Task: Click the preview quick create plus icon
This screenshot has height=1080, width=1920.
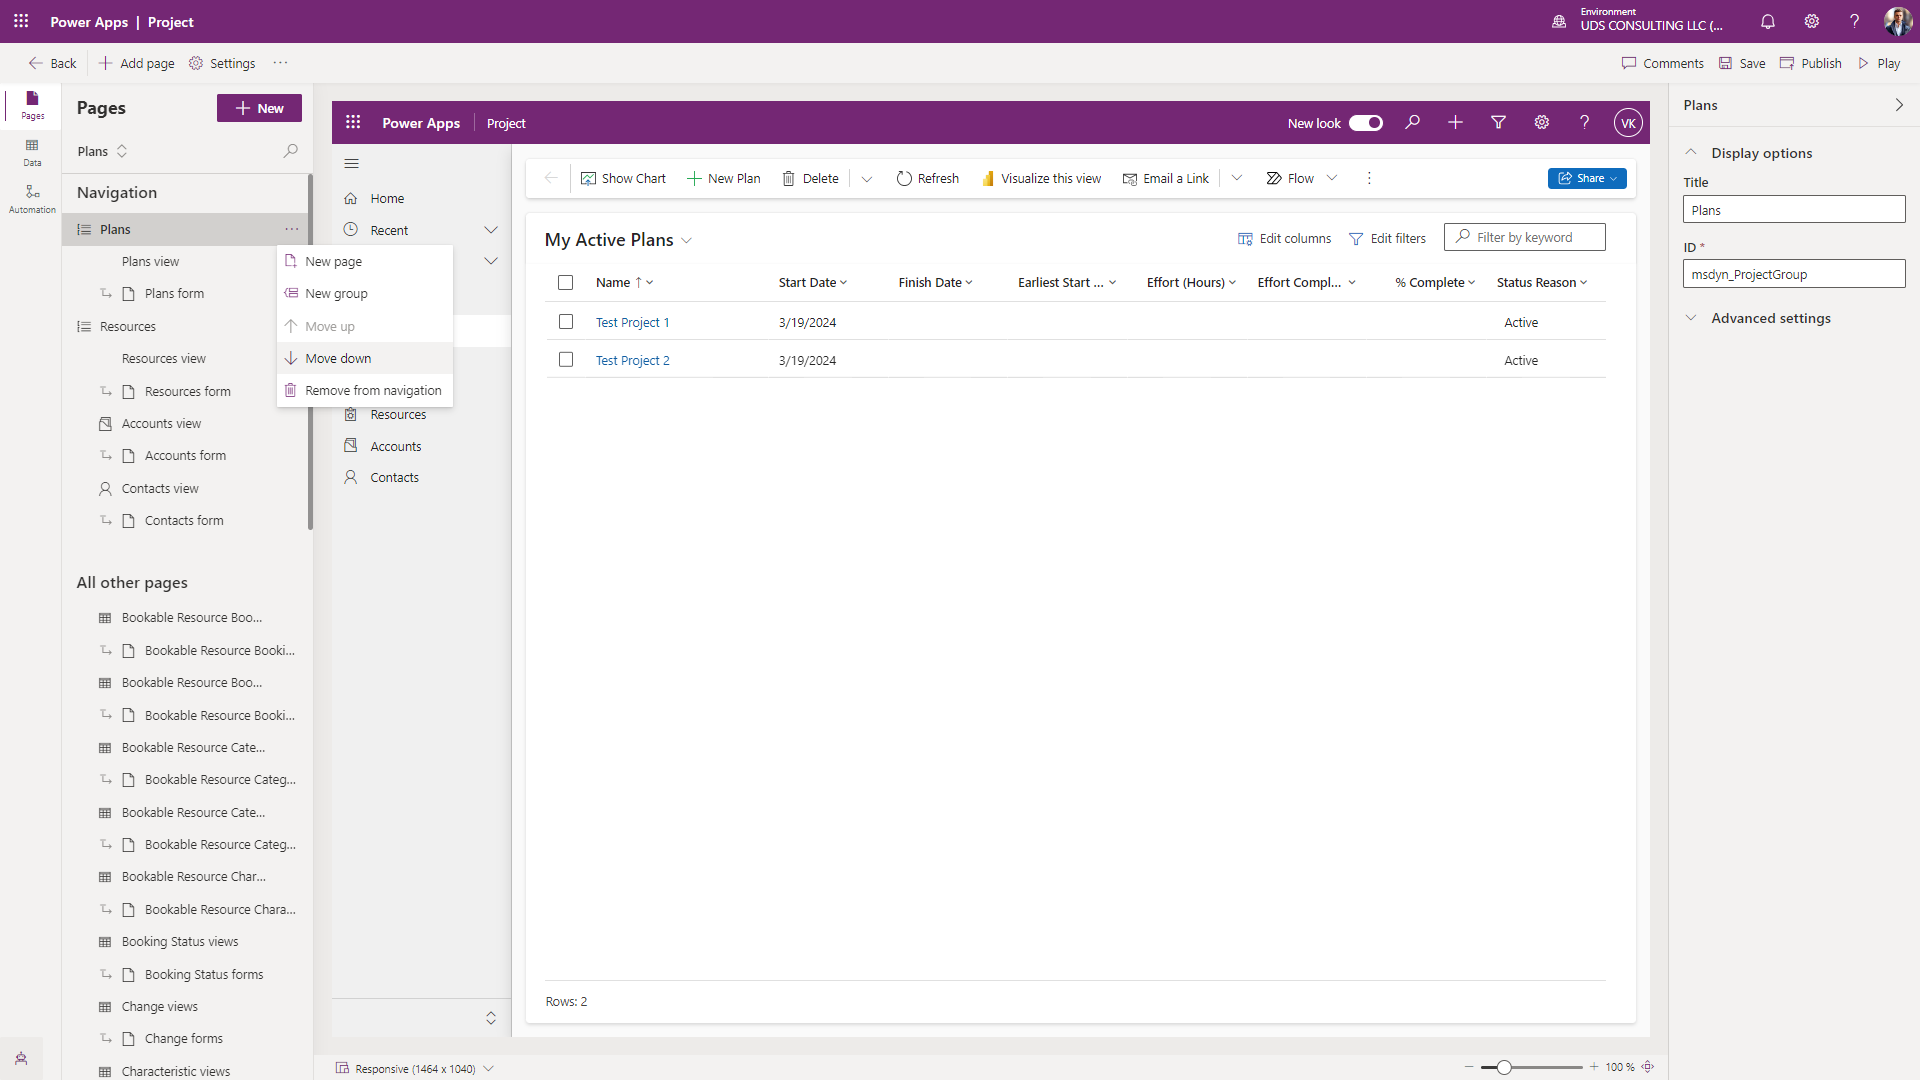Action: click(x=1455, y=122)
